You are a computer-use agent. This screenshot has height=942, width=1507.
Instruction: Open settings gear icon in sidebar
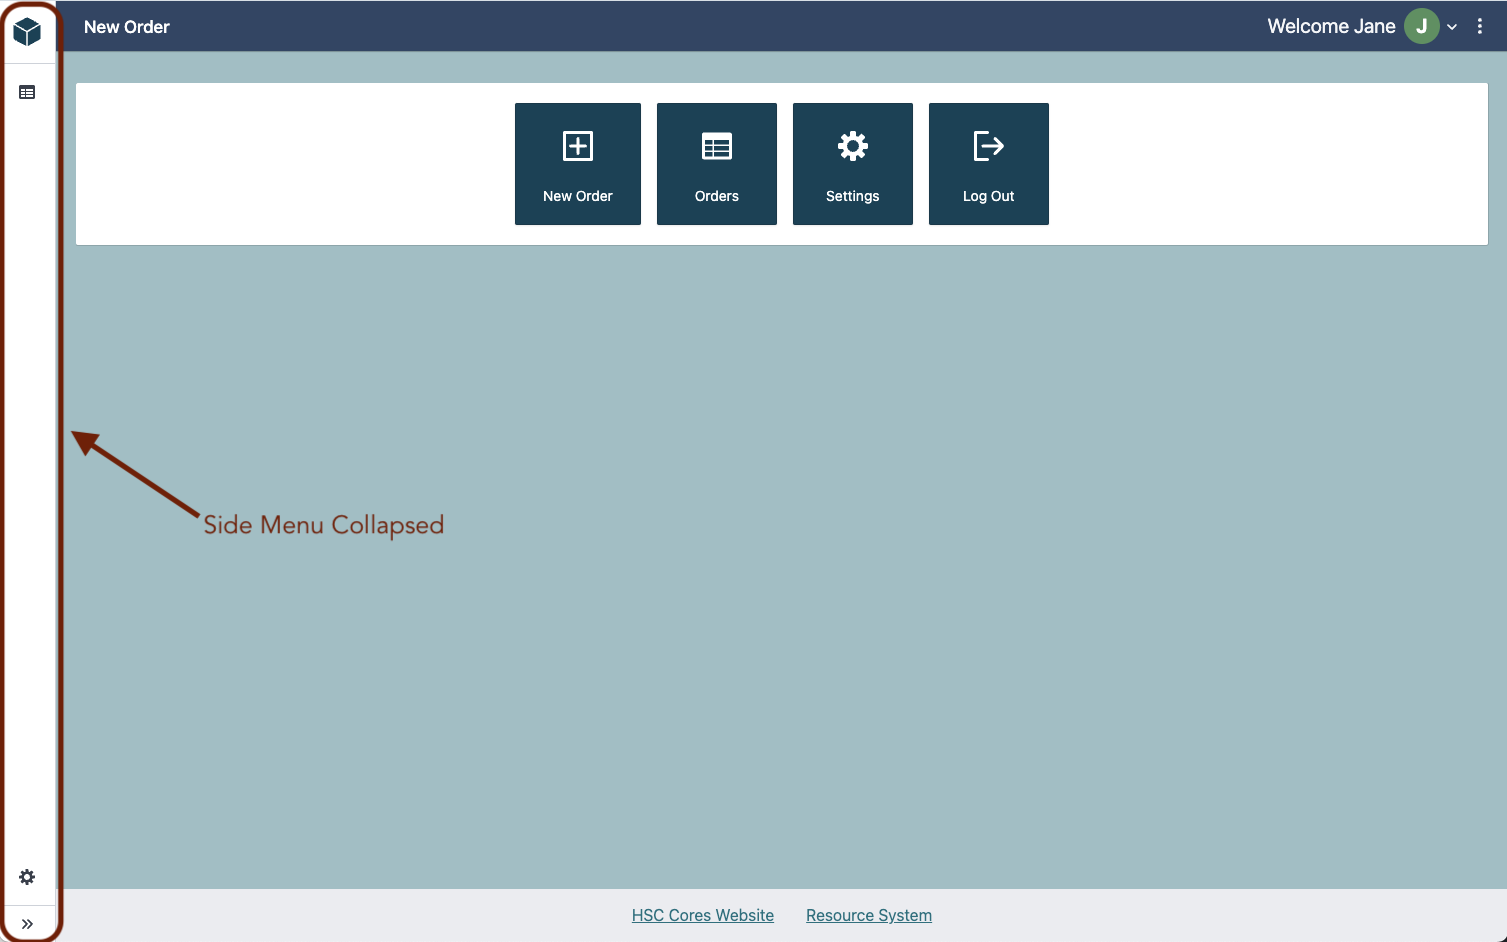[x=27, y=877]
